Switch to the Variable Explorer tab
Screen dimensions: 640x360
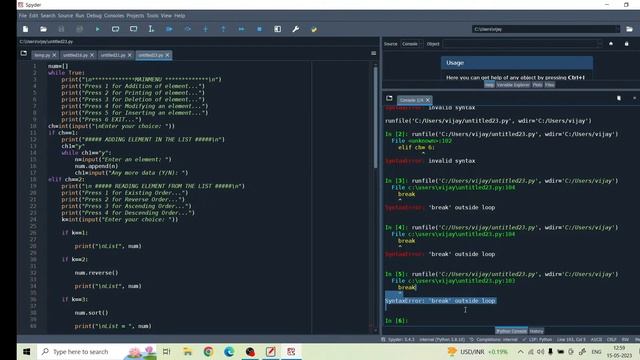point(513,85)
